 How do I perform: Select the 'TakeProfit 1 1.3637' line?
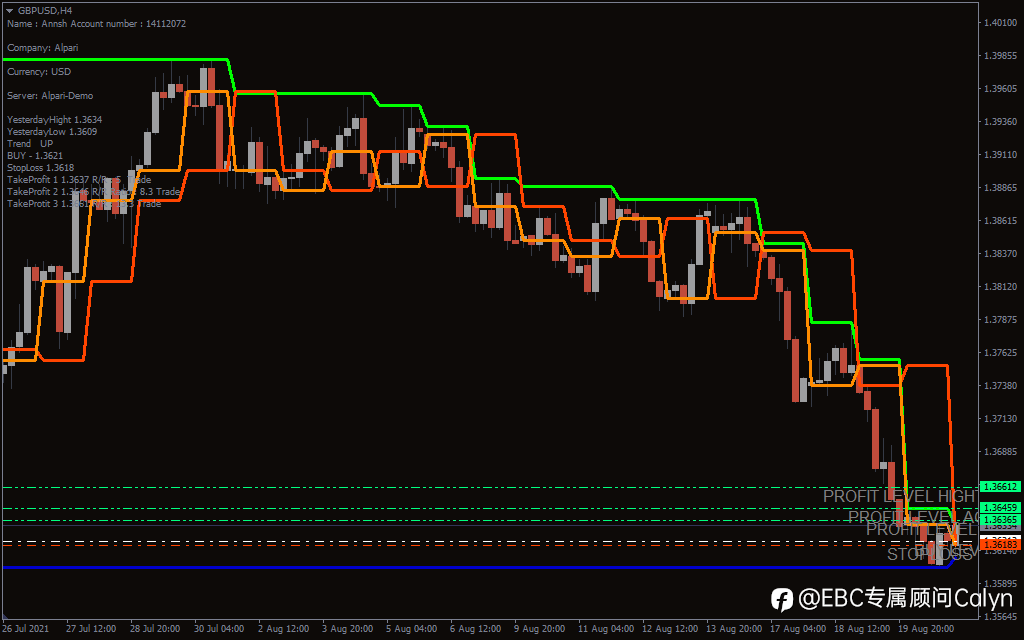[78, 180]
